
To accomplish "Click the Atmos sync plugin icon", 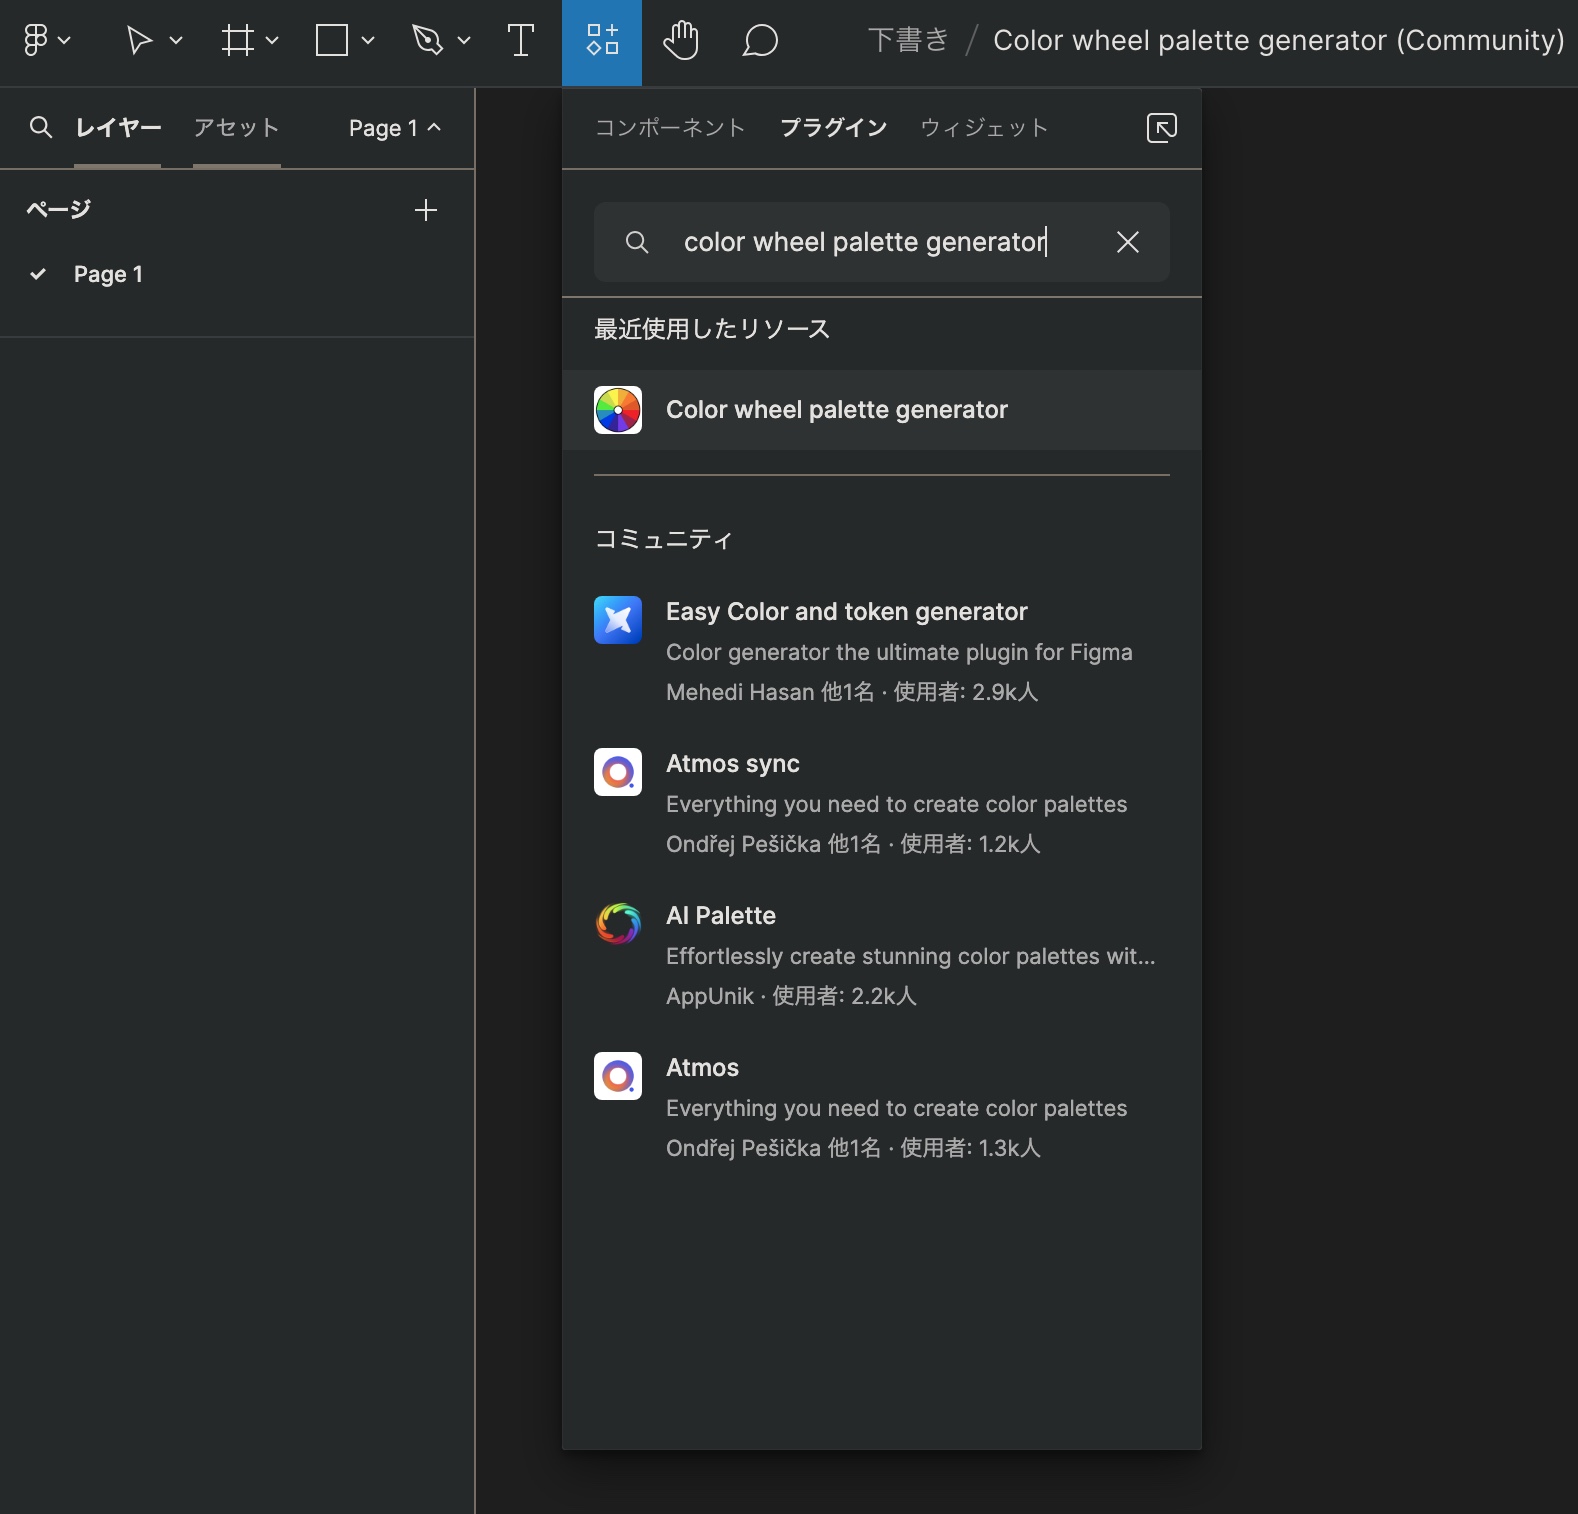I will click(x=618, y=772).
